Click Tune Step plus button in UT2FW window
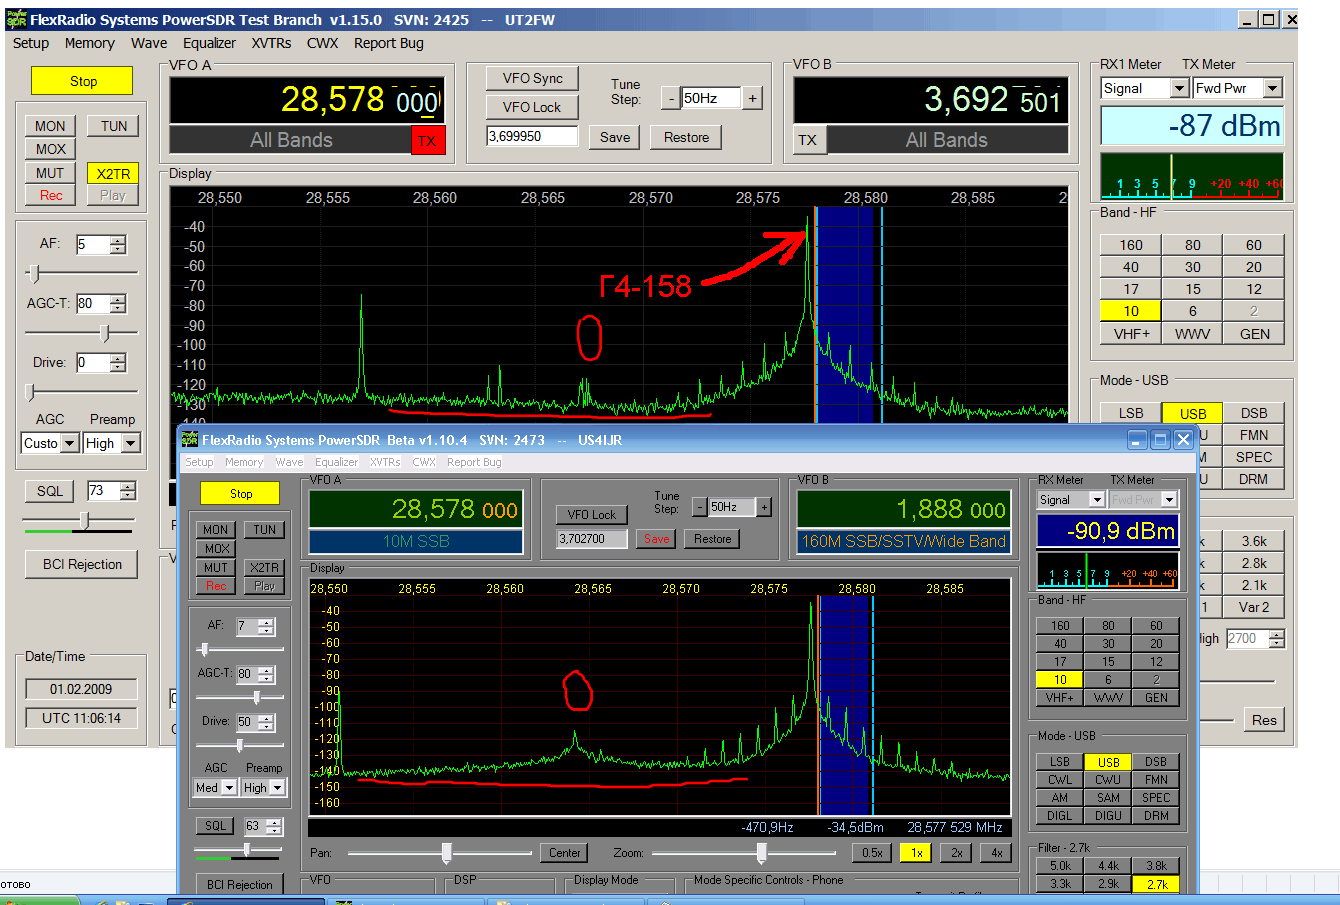1340x905 pixels. [753, 98]
